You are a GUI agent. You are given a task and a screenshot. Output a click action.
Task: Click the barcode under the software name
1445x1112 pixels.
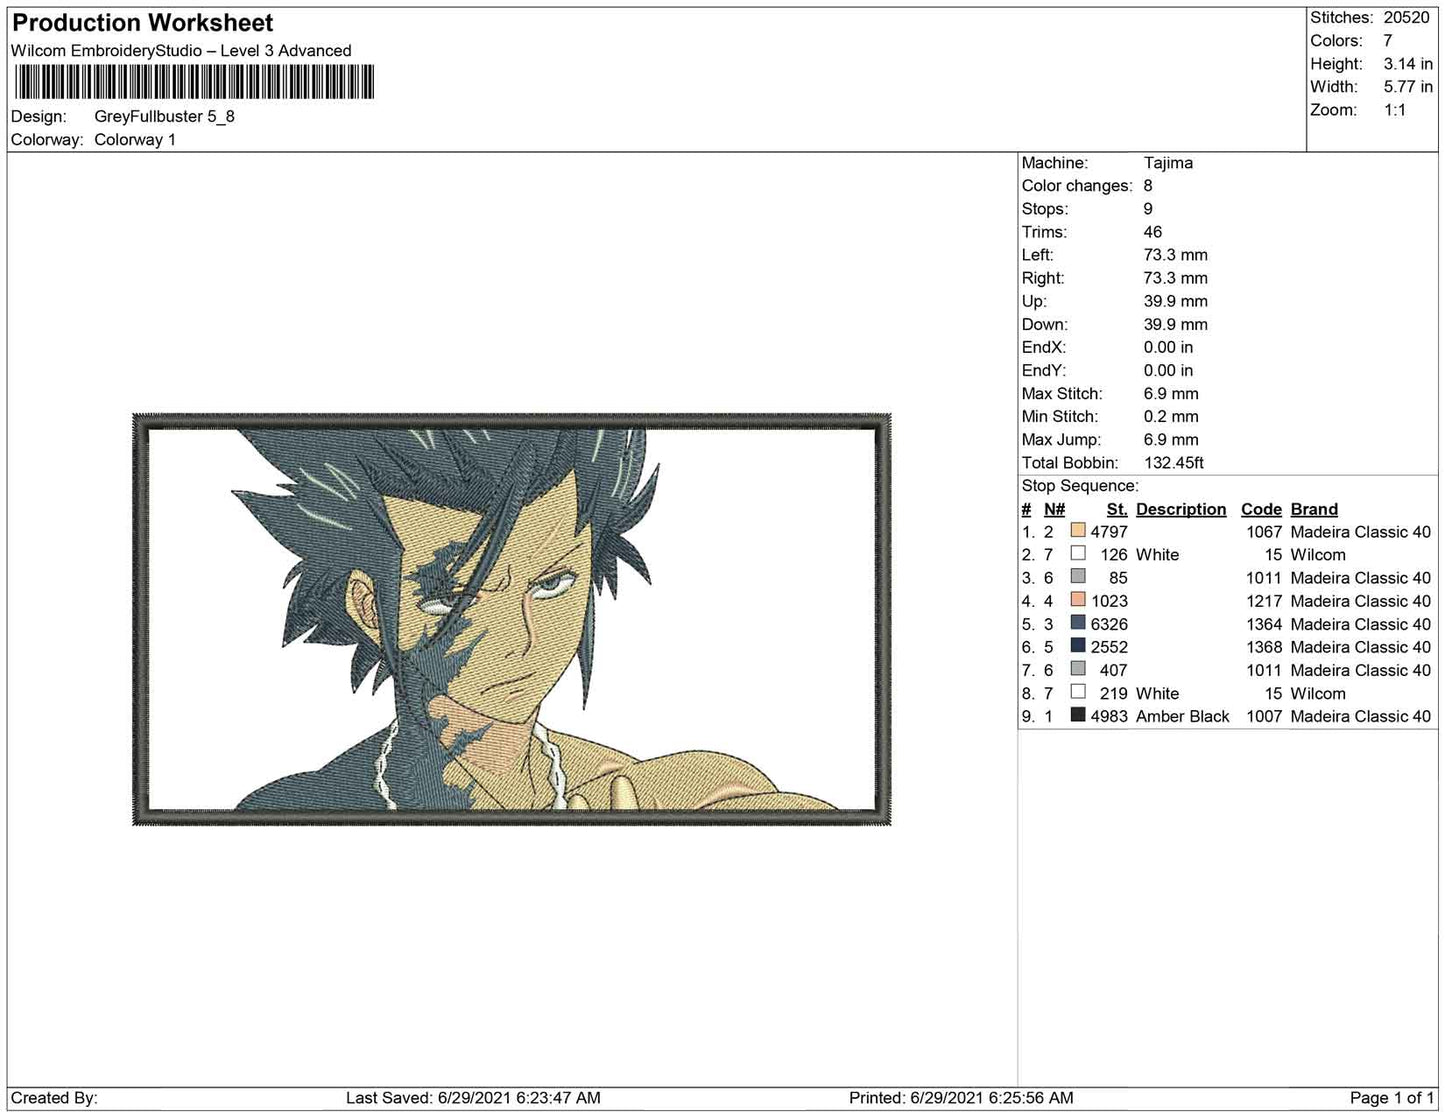point(194,82)
